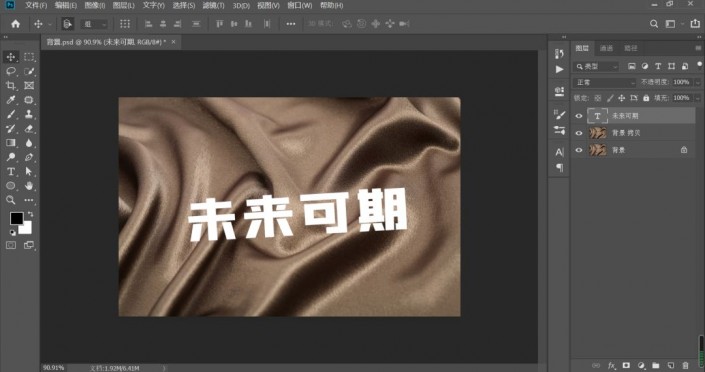The image size is (705, 372).
Task: Click the Add layer style fx icon
Action: 611,365
